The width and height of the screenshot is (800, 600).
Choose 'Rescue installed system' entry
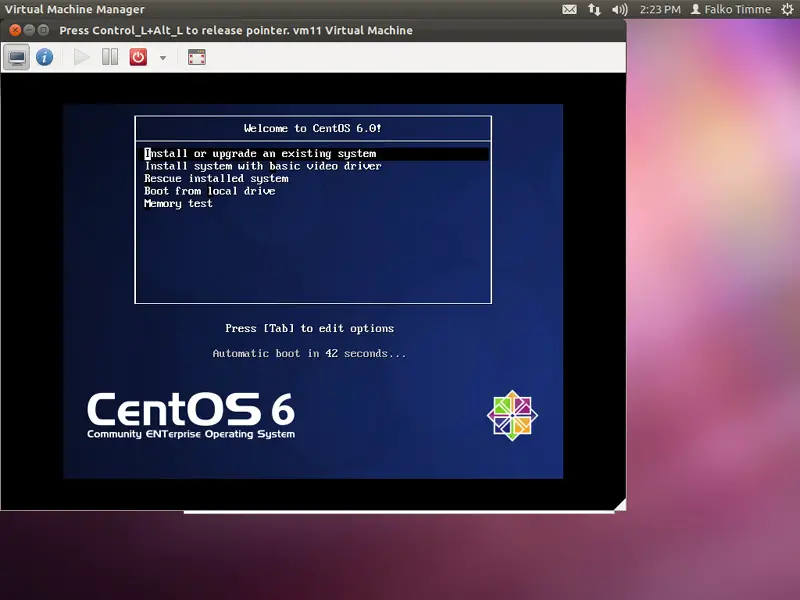point(216,179)
